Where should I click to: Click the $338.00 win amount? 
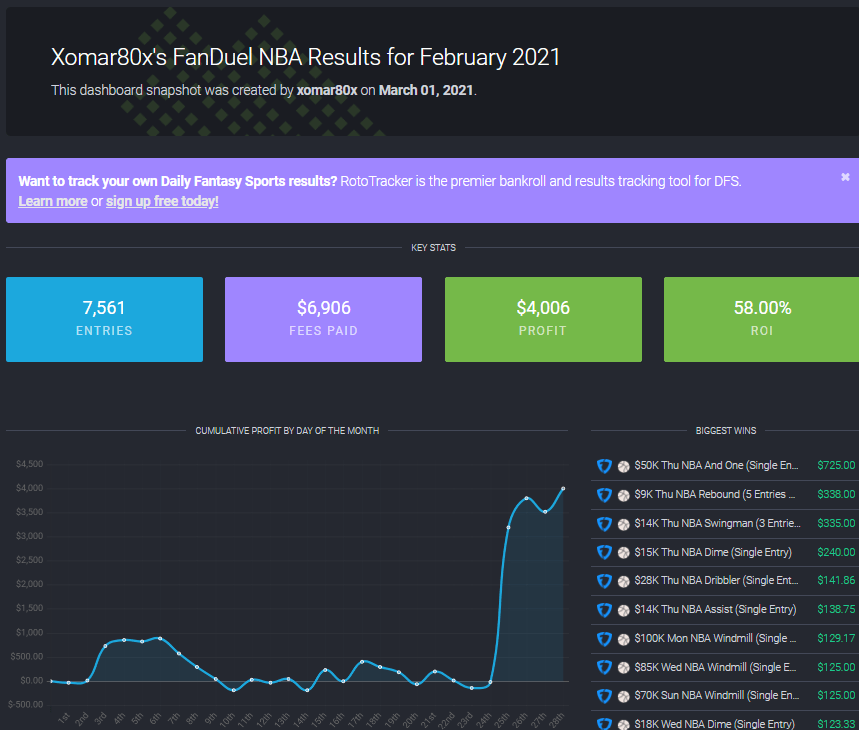point(836,495)
